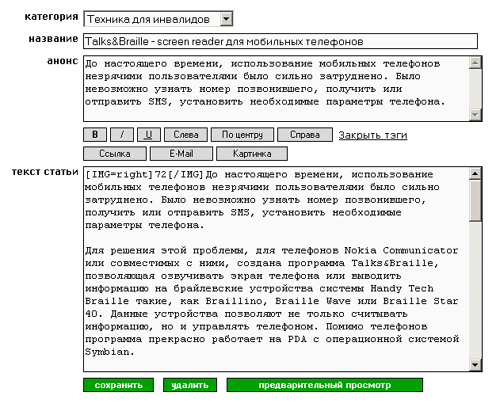Center text with По центру button
Screen dimensions: 500x411
[x=242, y=135]
